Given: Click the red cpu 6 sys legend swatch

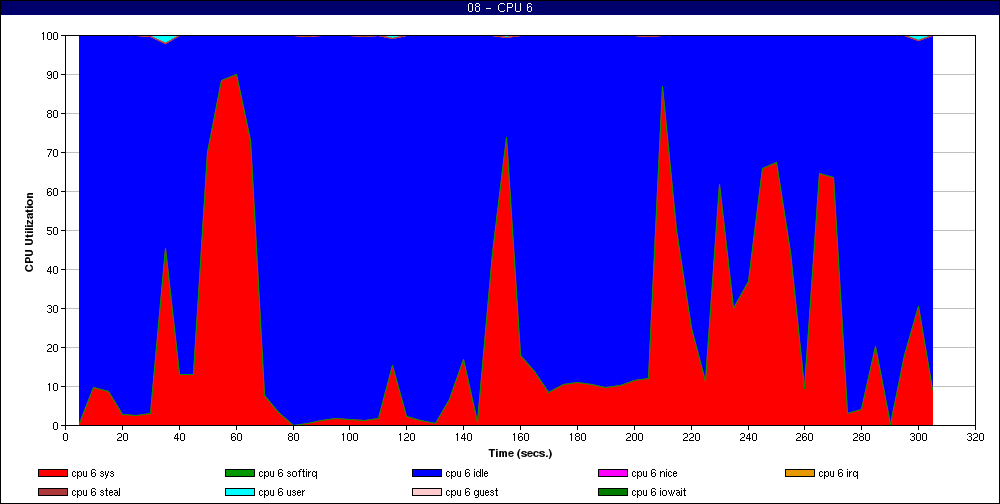Looking at the screenshot, I should point(52,473).
